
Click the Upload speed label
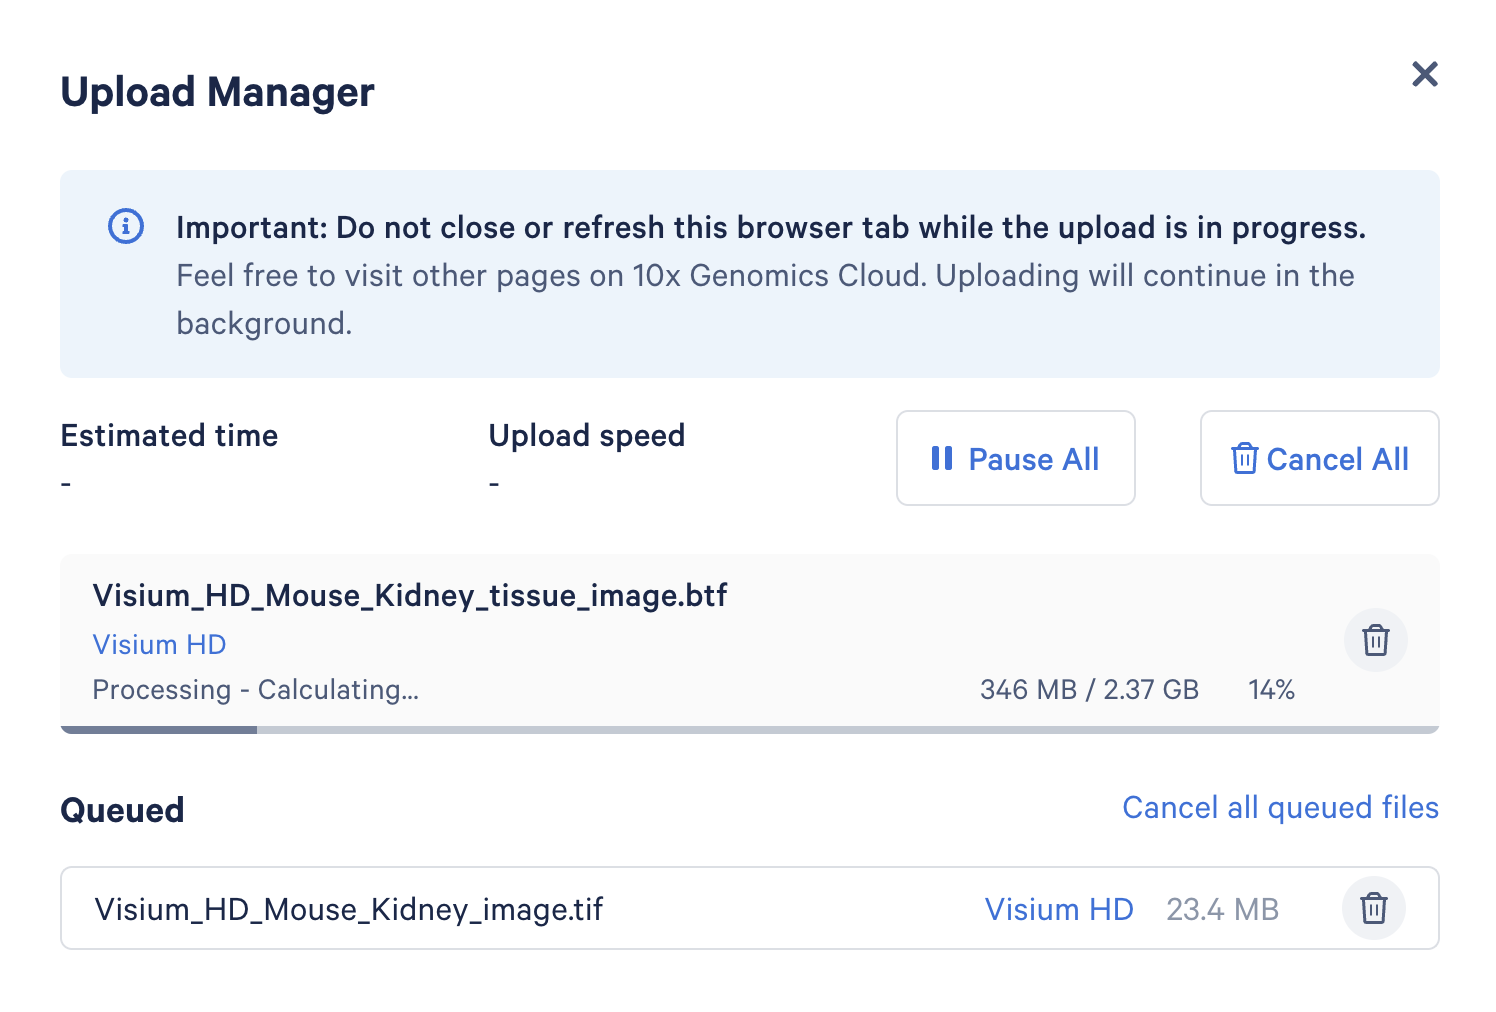[586, 436]
